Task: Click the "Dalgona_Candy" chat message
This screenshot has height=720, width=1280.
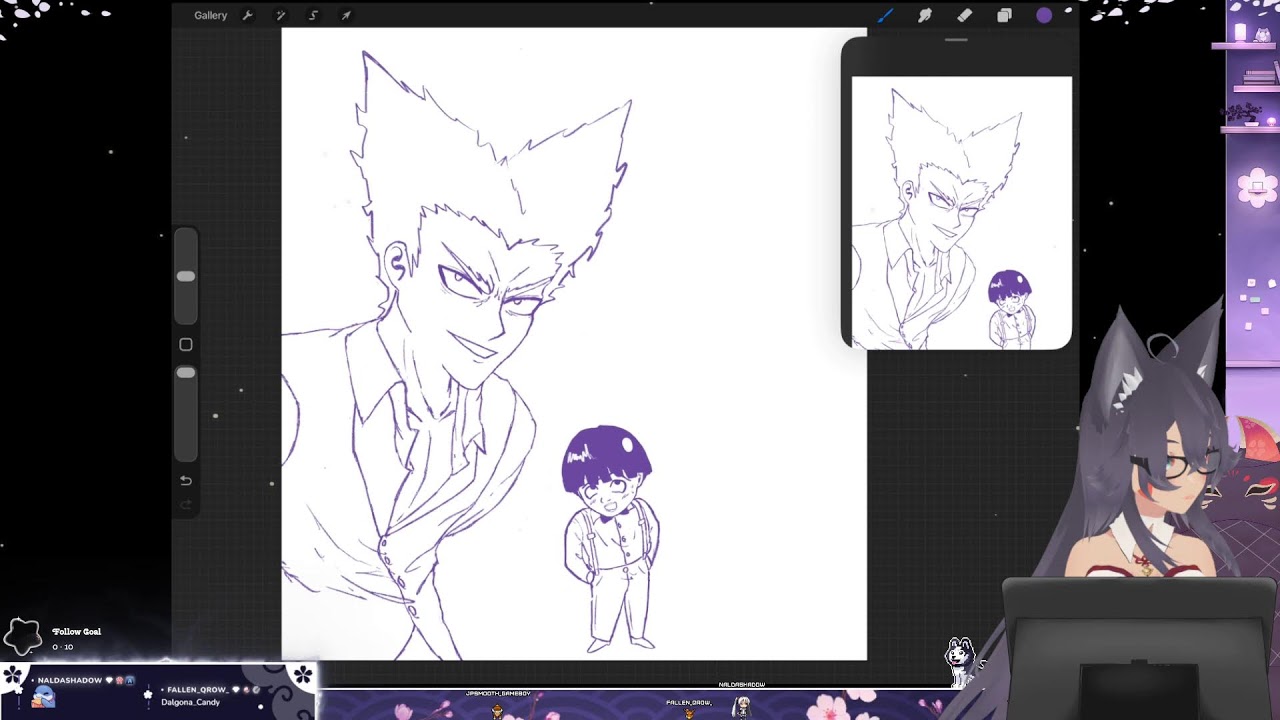Action: [x=190, y=702]
